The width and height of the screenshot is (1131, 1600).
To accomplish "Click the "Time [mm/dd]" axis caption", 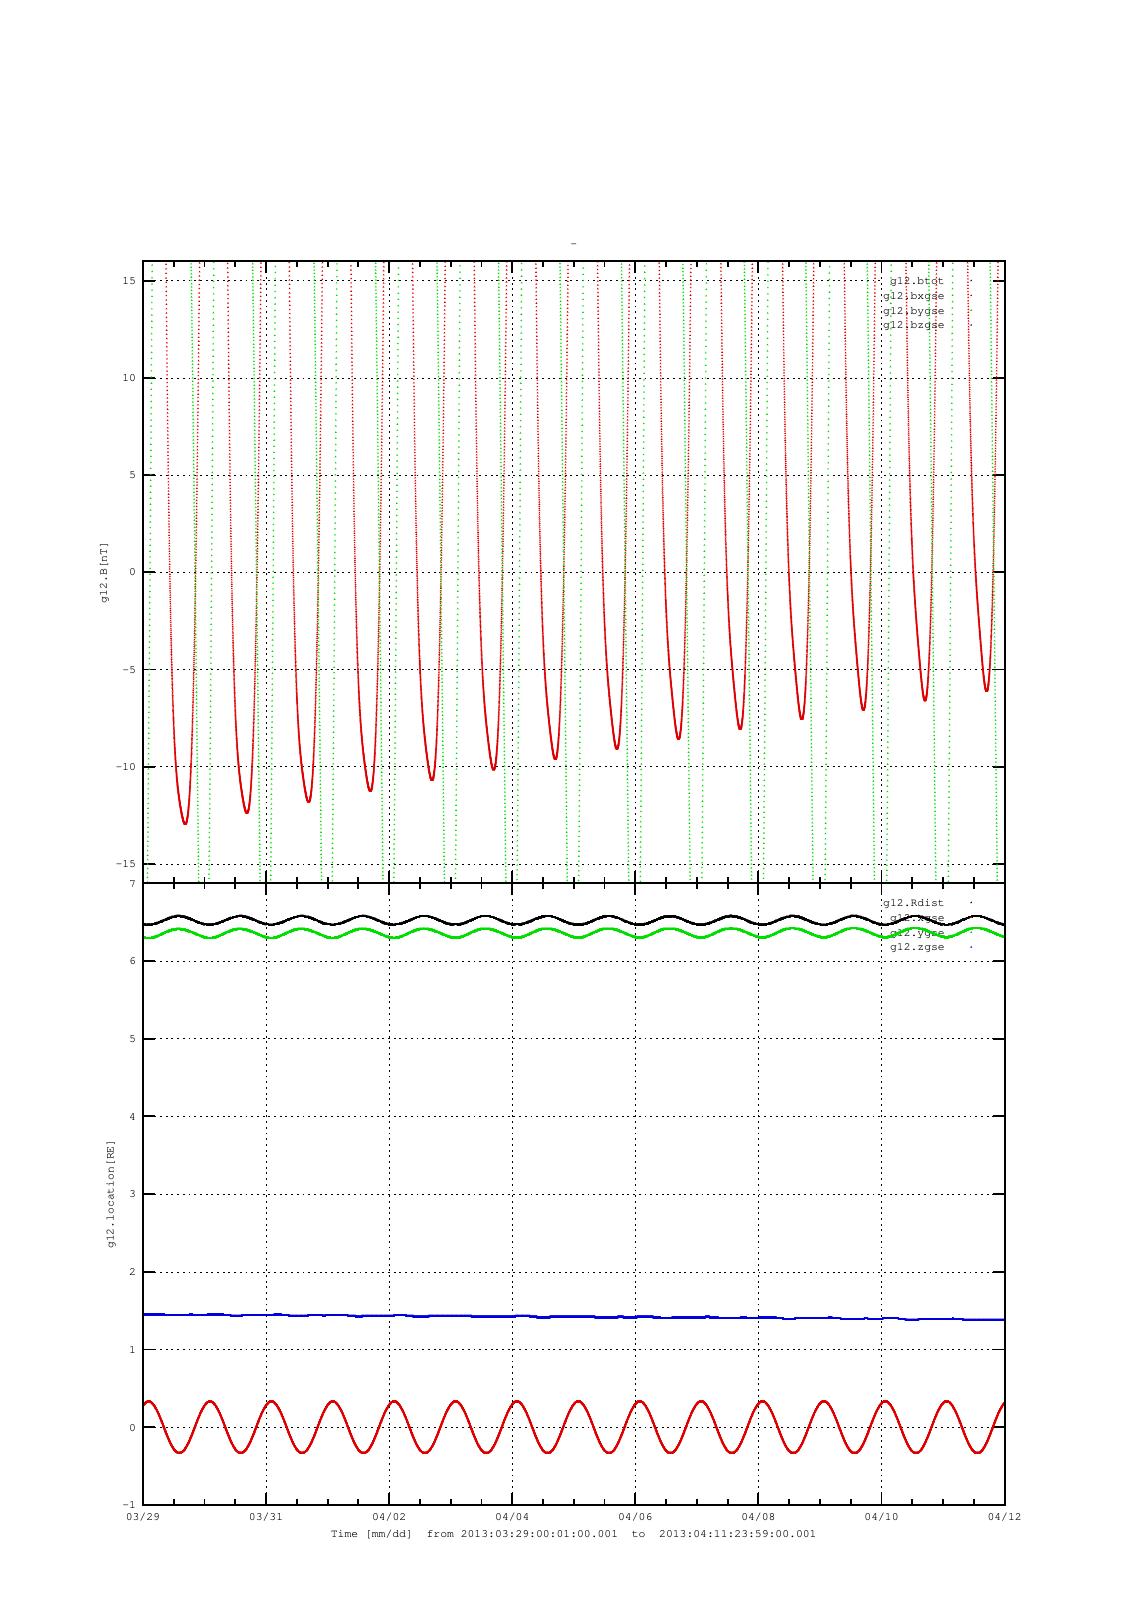I will (x=372, y=1534).
